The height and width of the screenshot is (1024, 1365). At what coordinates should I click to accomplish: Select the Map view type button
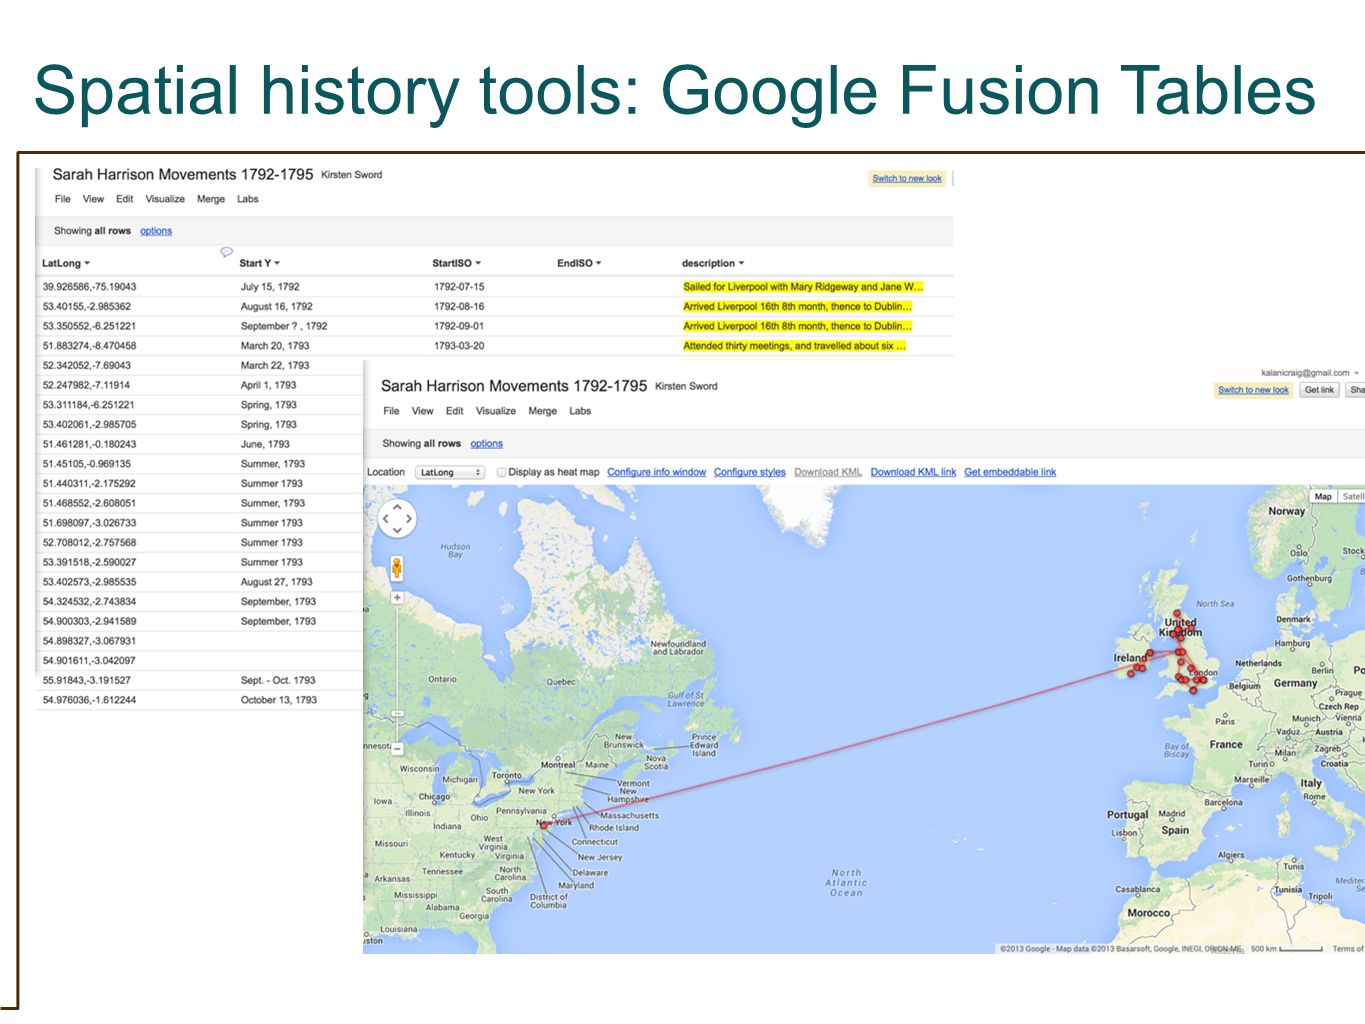(x=1323, y=496)
